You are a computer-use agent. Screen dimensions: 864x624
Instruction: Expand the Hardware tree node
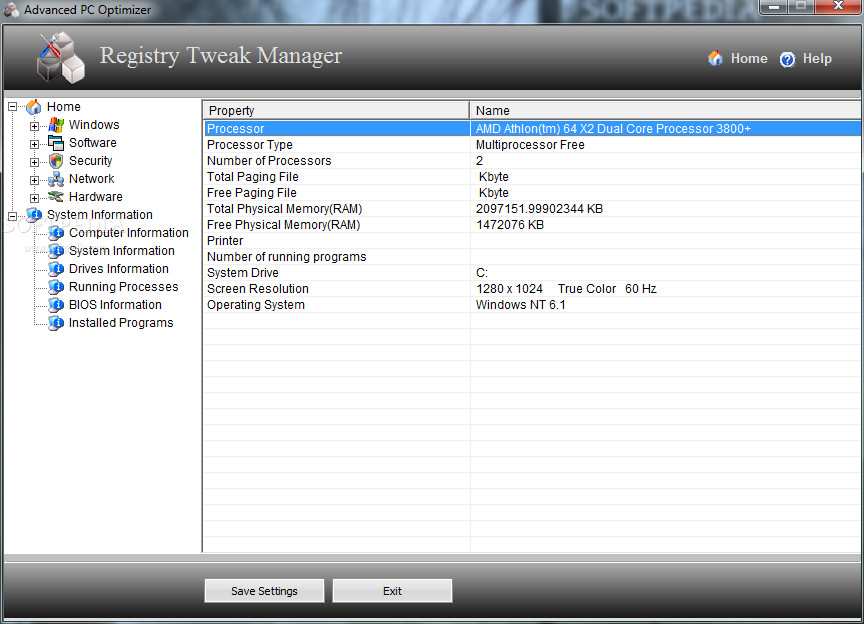pos(34,198)
